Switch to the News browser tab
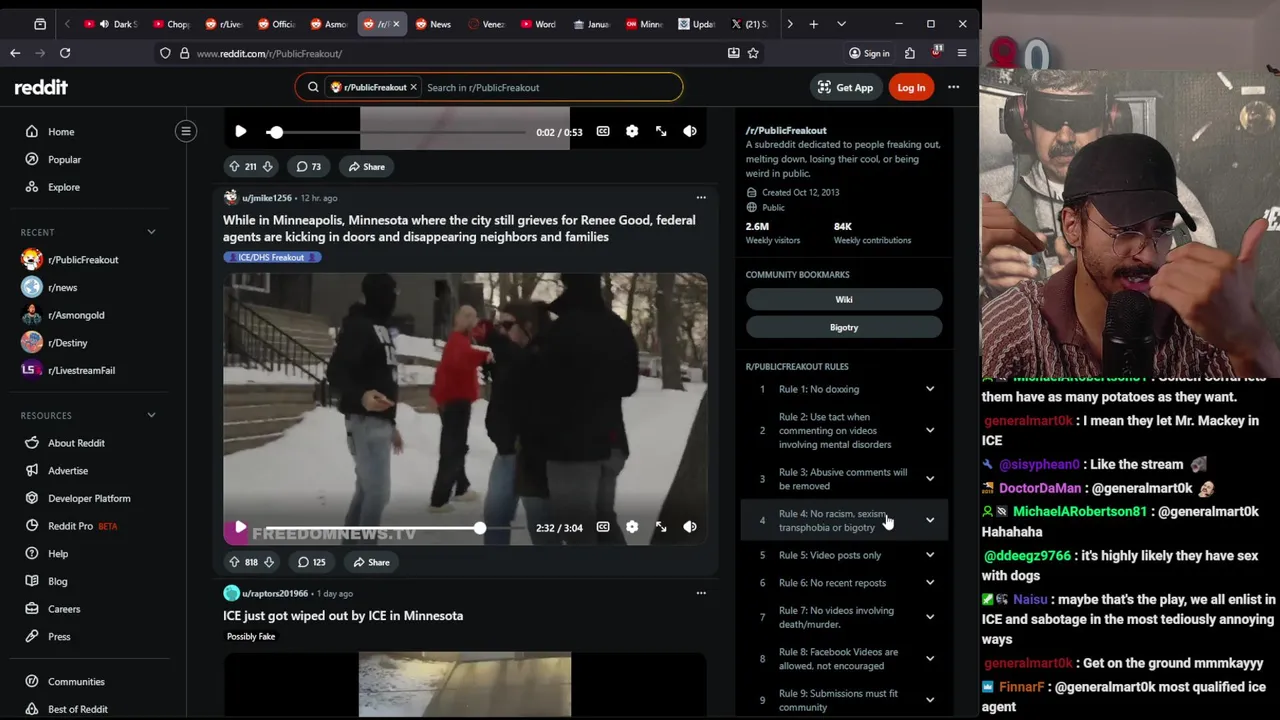The width and height of the screenshot is (1280, 720). [x=433, y=24]
